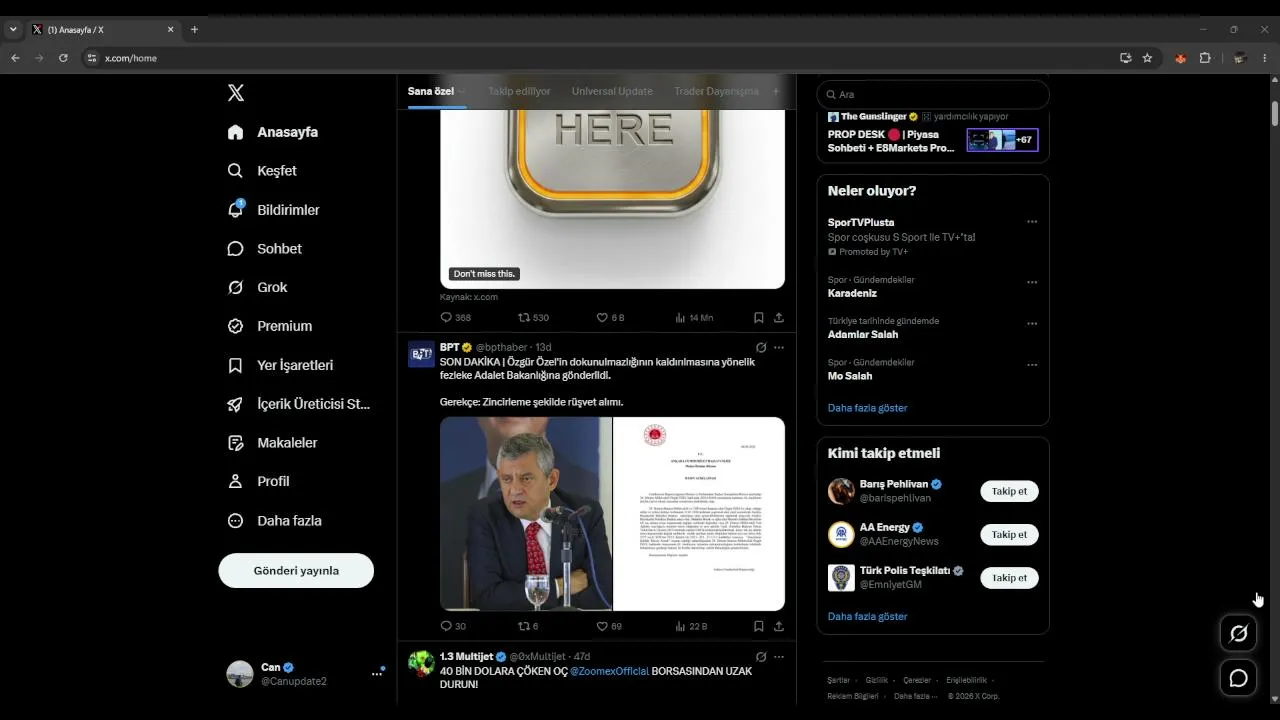Go to Anasayfa in the sidebar

tap(273, 132)
